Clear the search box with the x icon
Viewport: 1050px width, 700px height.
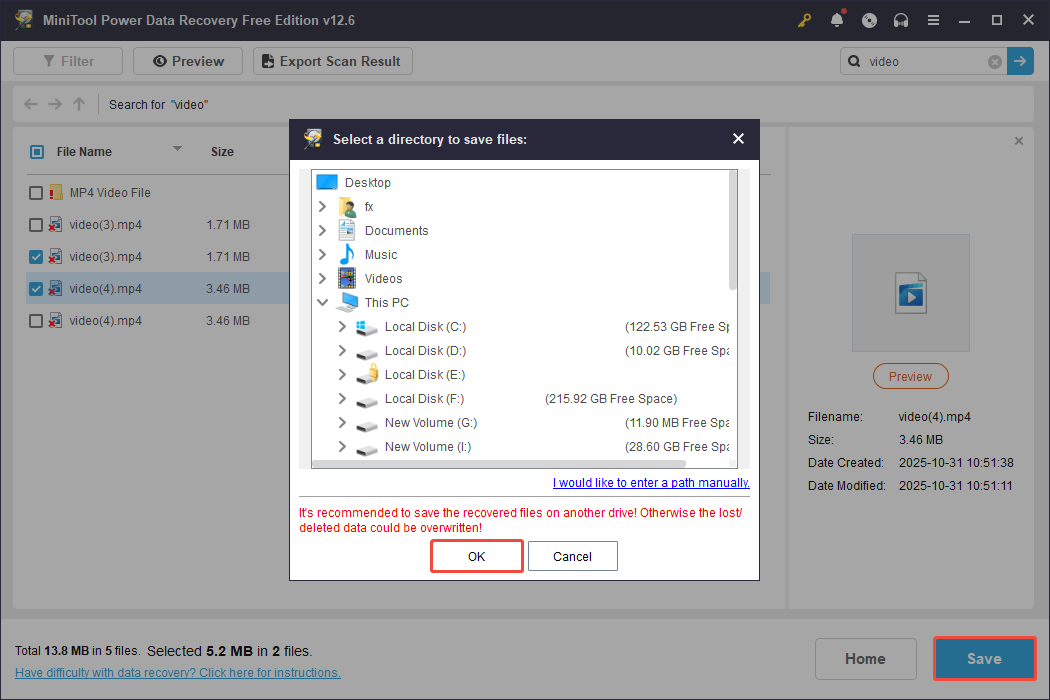pos(994,61)
